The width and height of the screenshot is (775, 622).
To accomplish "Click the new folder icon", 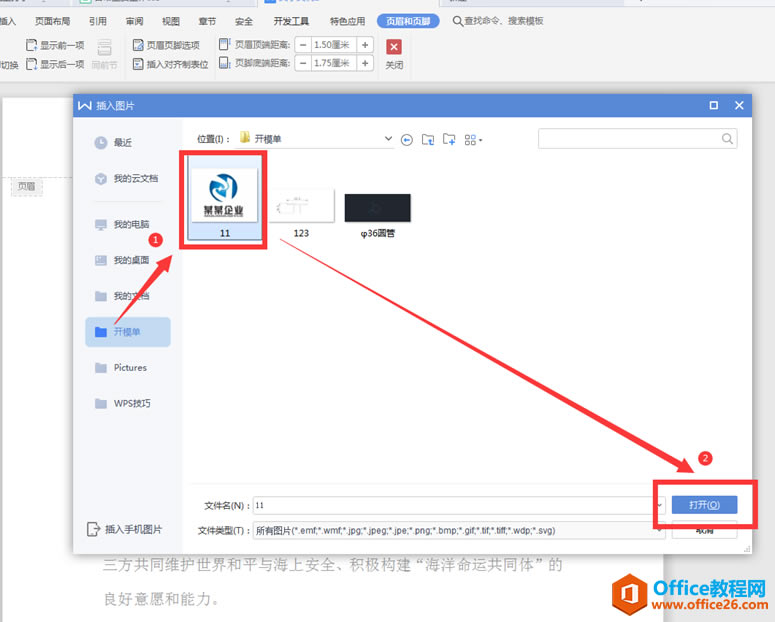I will [x=449, y=139].
